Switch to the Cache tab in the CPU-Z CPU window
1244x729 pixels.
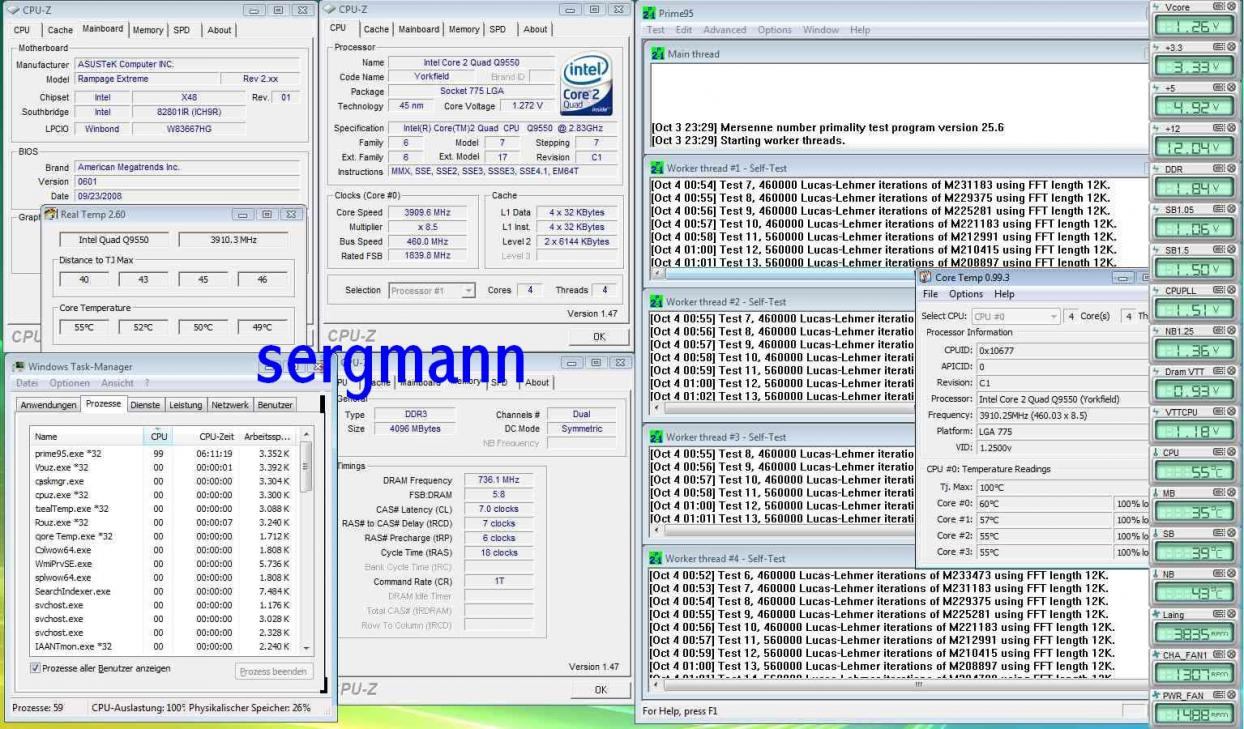378,29
